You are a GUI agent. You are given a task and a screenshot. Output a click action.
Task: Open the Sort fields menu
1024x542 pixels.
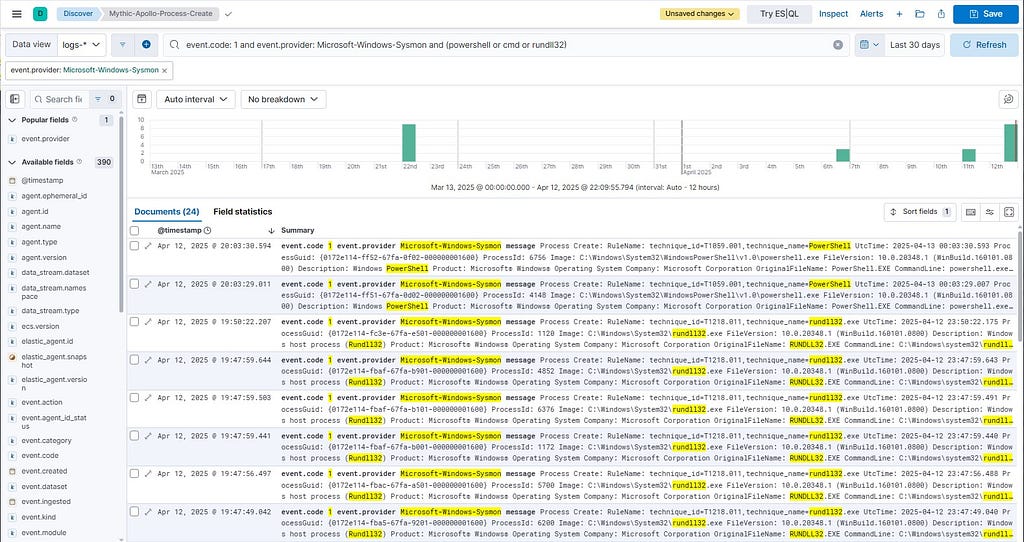coord(920,212)
